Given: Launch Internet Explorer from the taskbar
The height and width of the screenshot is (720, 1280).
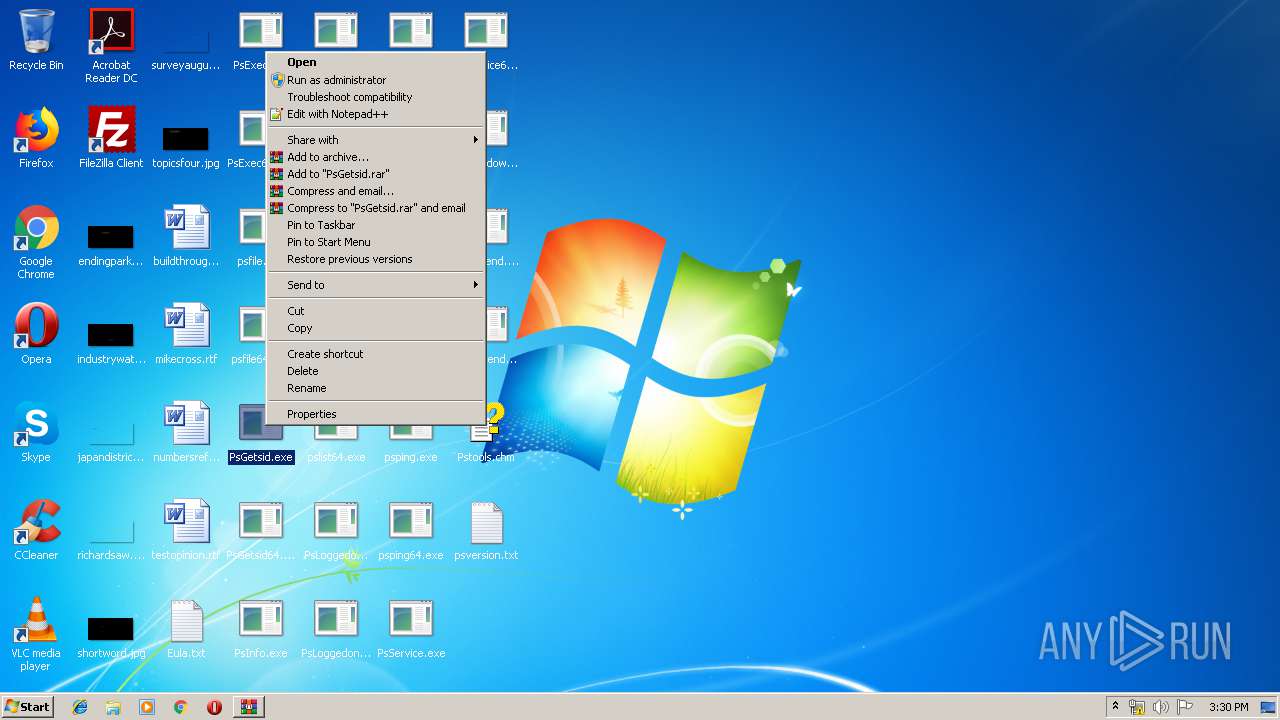Looking at the screenshot, I should [80, 707].
